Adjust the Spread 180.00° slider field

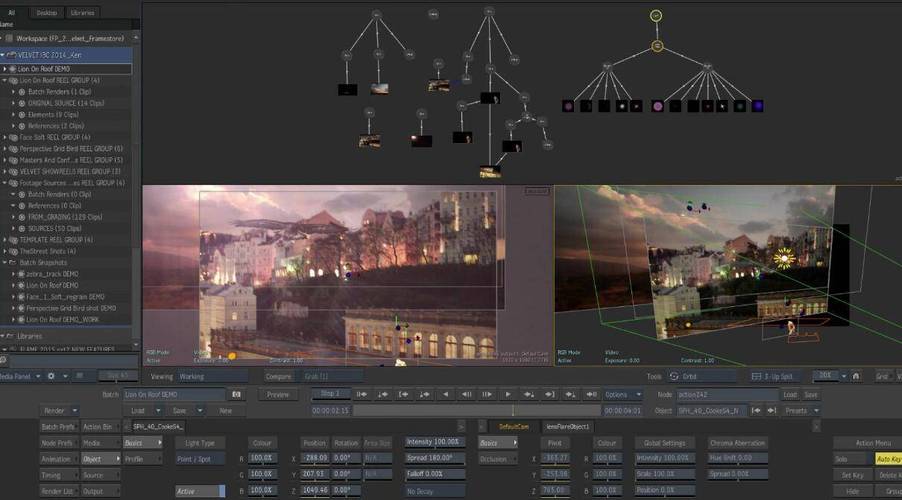(x=435, y=459)
